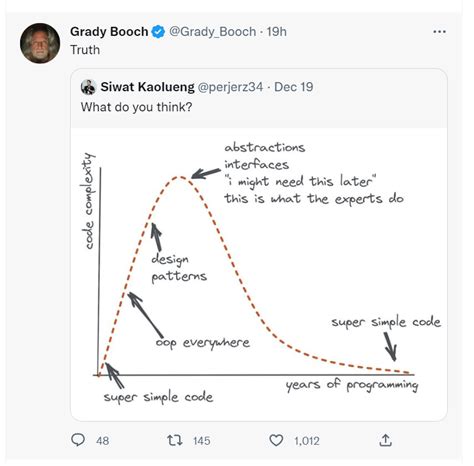Viewport: 474px width, 466px height.
Task: Click the Siwat Kaolueng author name
Action: (147, 87)
